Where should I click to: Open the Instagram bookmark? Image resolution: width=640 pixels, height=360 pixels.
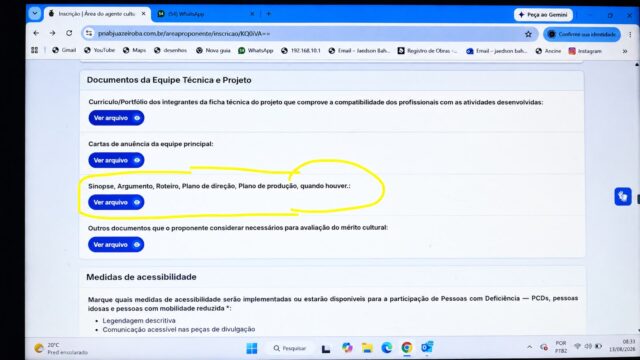click(585, 51)
